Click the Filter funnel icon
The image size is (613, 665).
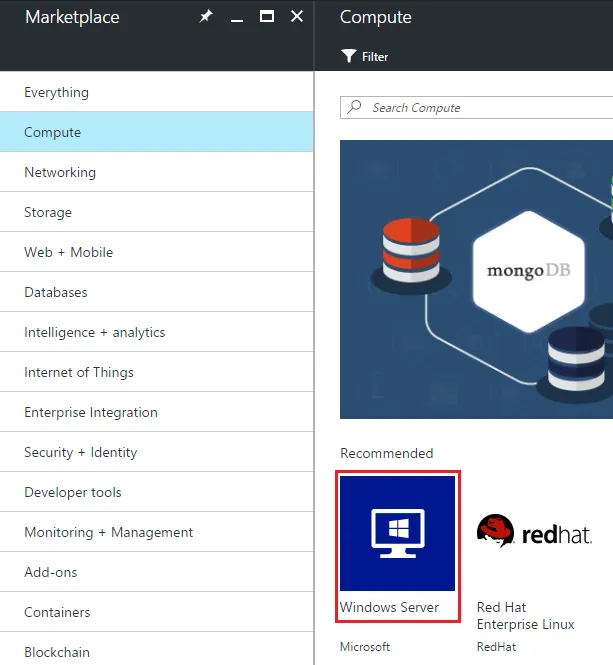tap(349, 56)
